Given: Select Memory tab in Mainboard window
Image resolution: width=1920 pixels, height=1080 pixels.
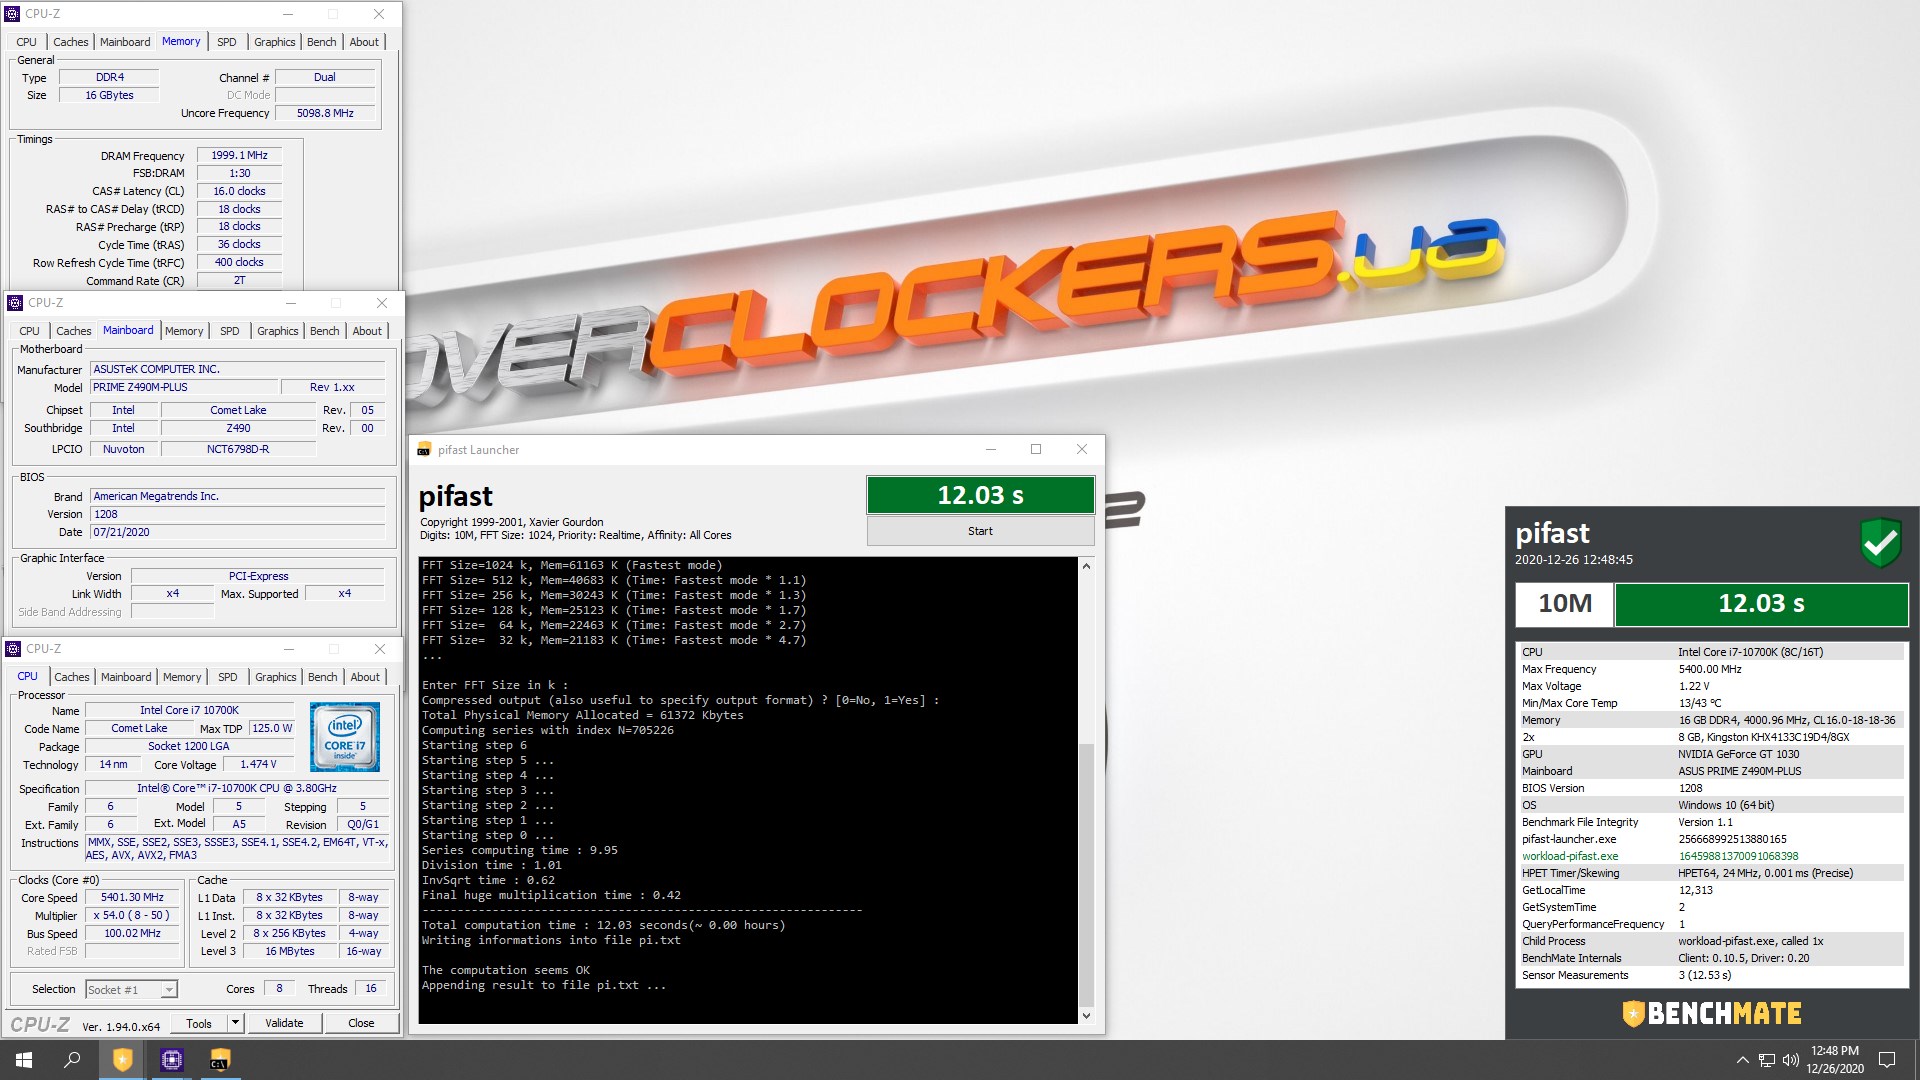Looking at the screenshot, I should coord(184,331).
